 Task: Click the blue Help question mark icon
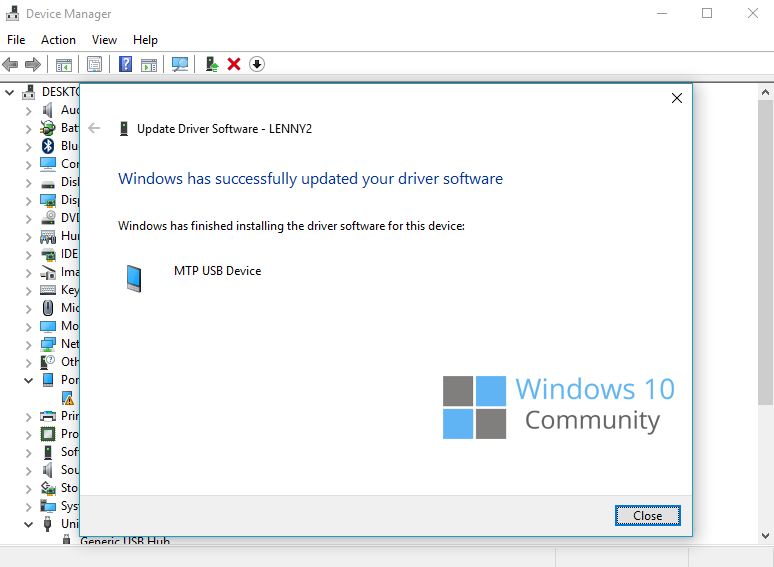[125, 64]
